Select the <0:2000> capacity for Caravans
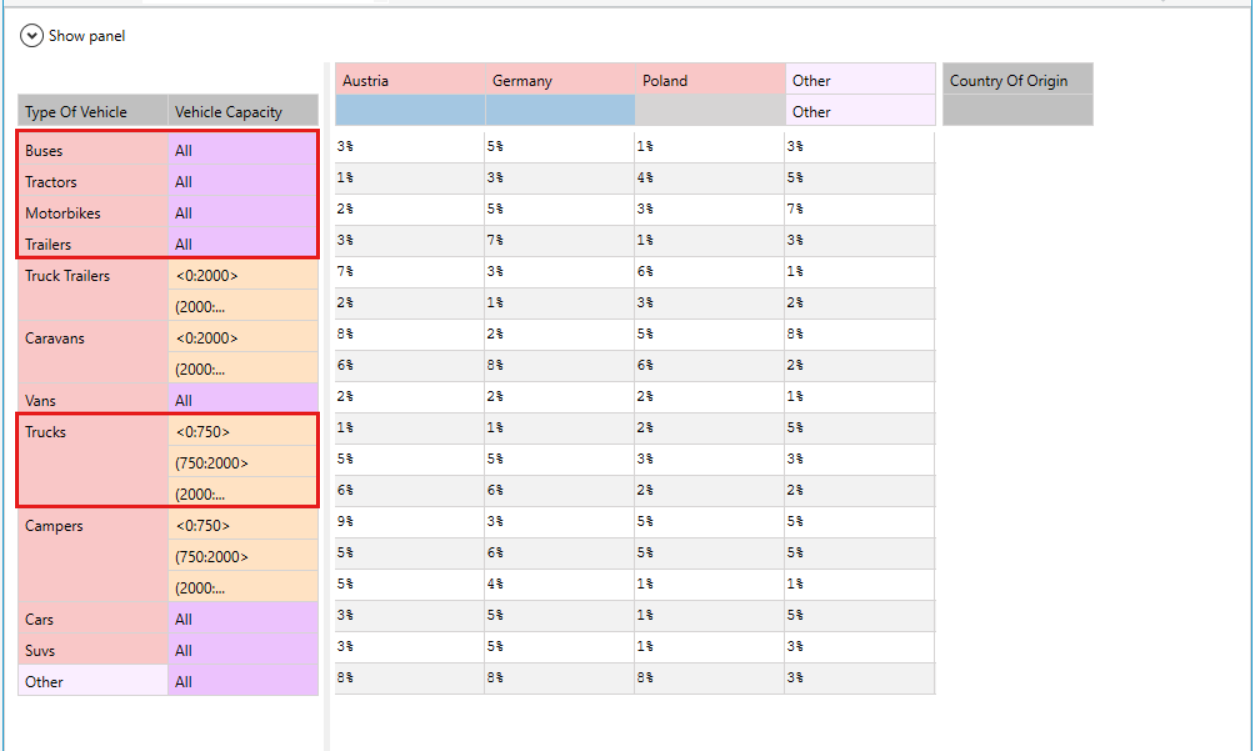The height and width of the screenshot is (751, 1253). (243, 338)
